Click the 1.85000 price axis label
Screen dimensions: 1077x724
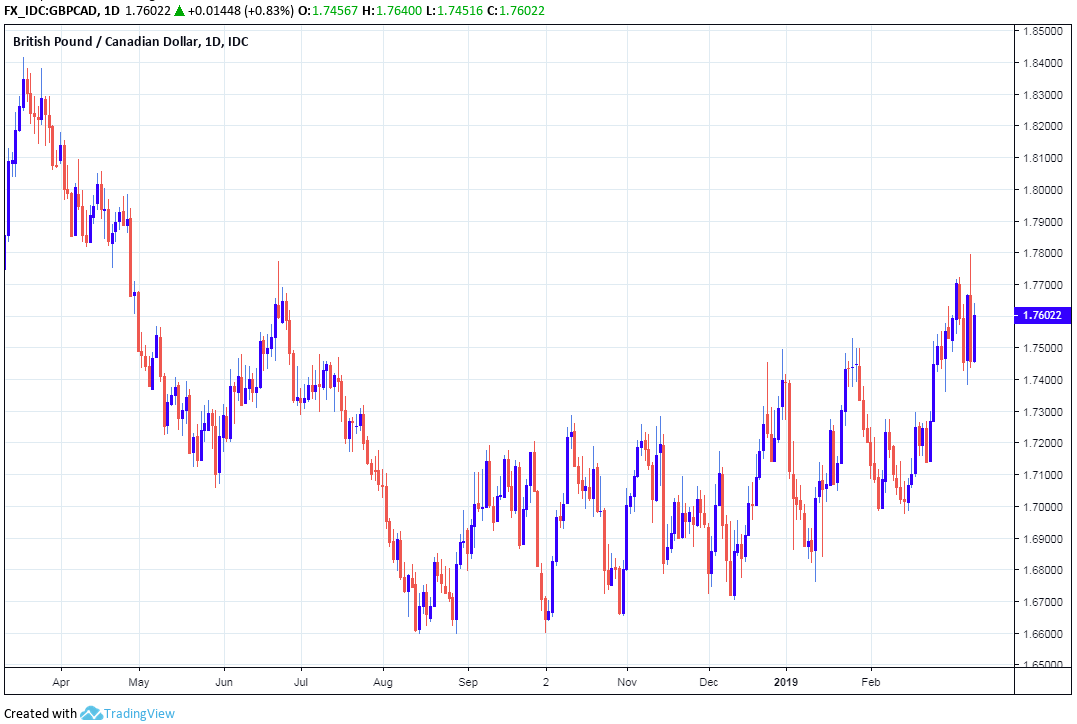click(1041, 31)
